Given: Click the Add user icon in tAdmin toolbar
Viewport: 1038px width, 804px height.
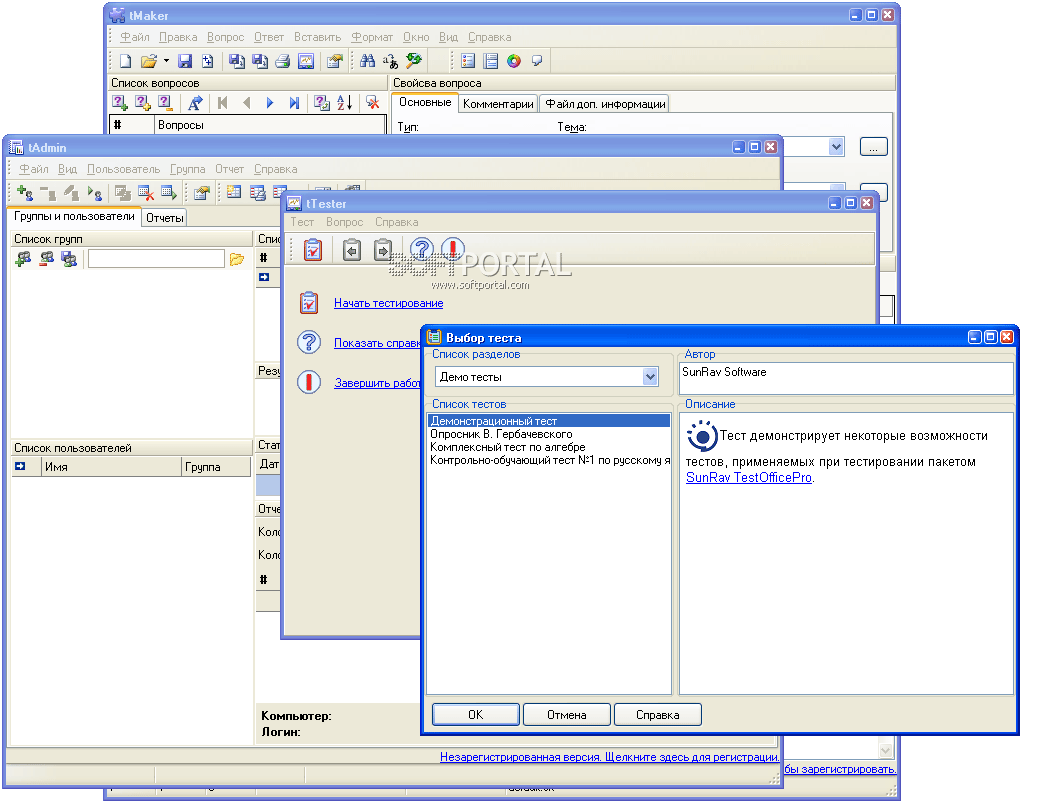Looking at the screenshot, I should click(24, 193).
